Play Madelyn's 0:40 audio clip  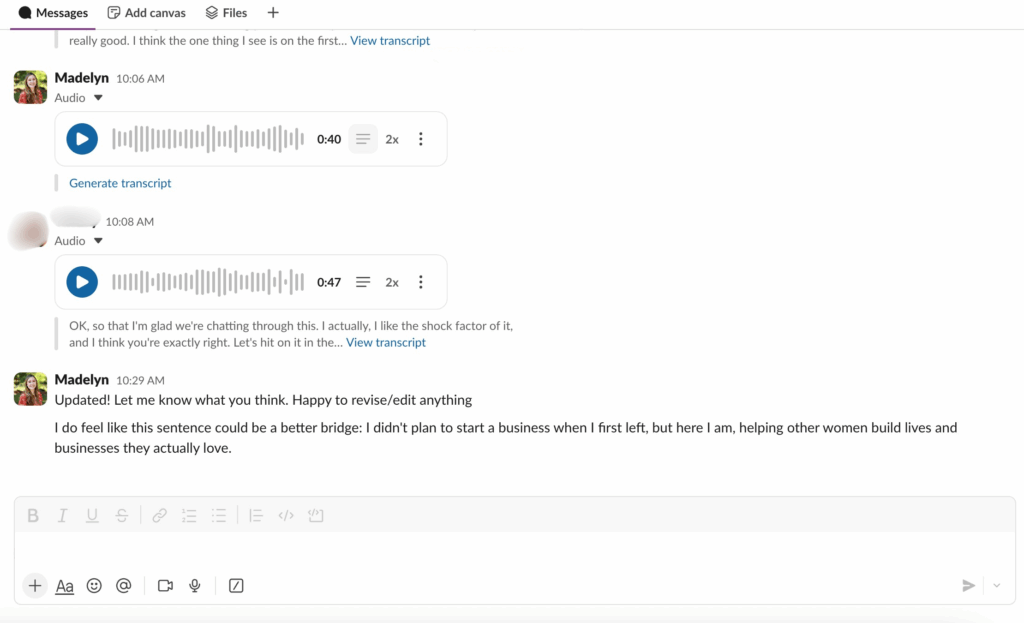[81, 138]
